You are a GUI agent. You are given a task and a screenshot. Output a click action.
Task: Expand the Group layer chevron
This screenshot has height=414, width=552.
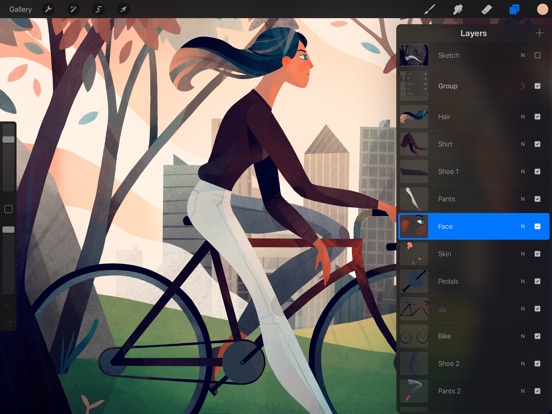[x=523, y=86]
